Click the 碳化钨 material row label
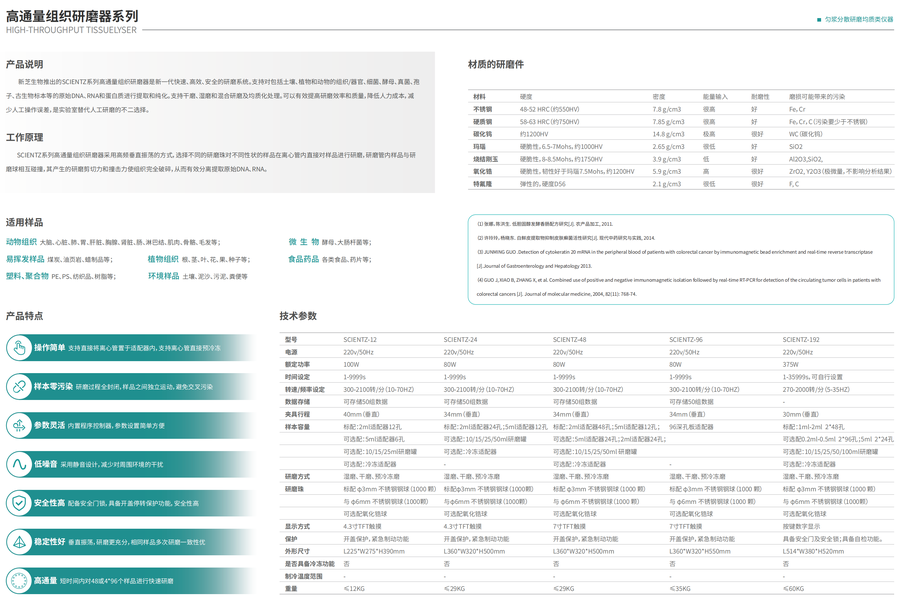Viewport: 900px width, 602px height. [x=483, y=134]
